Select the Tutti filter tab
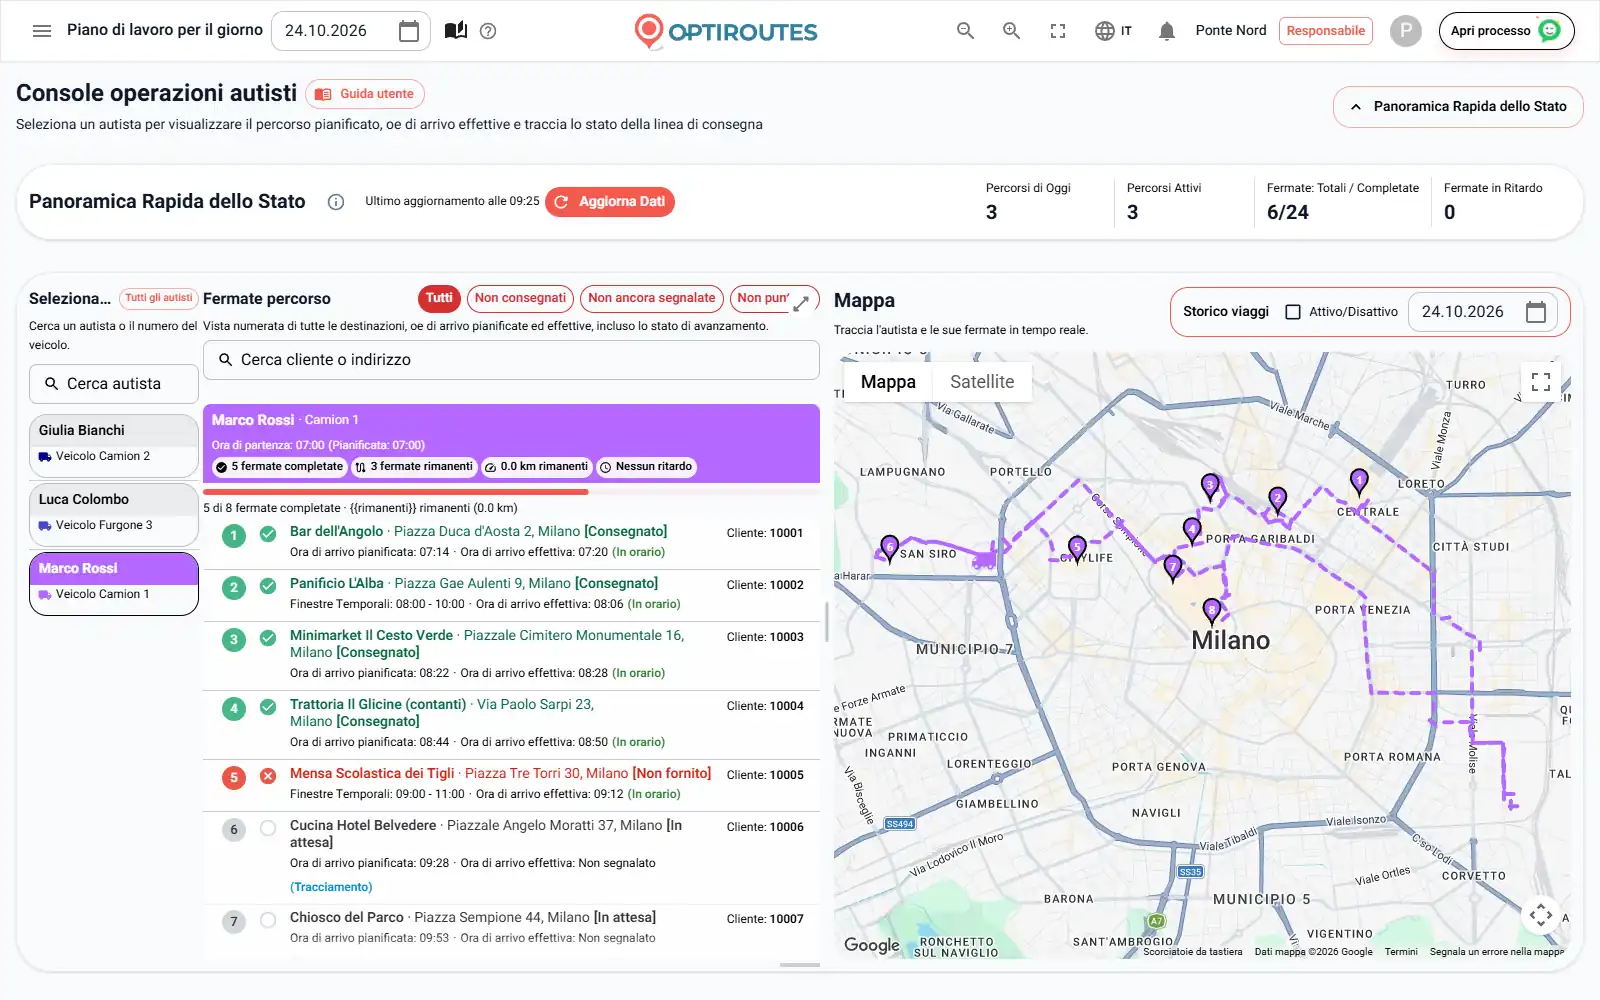Screen dimensions: 1600x1000 (439, 298)
